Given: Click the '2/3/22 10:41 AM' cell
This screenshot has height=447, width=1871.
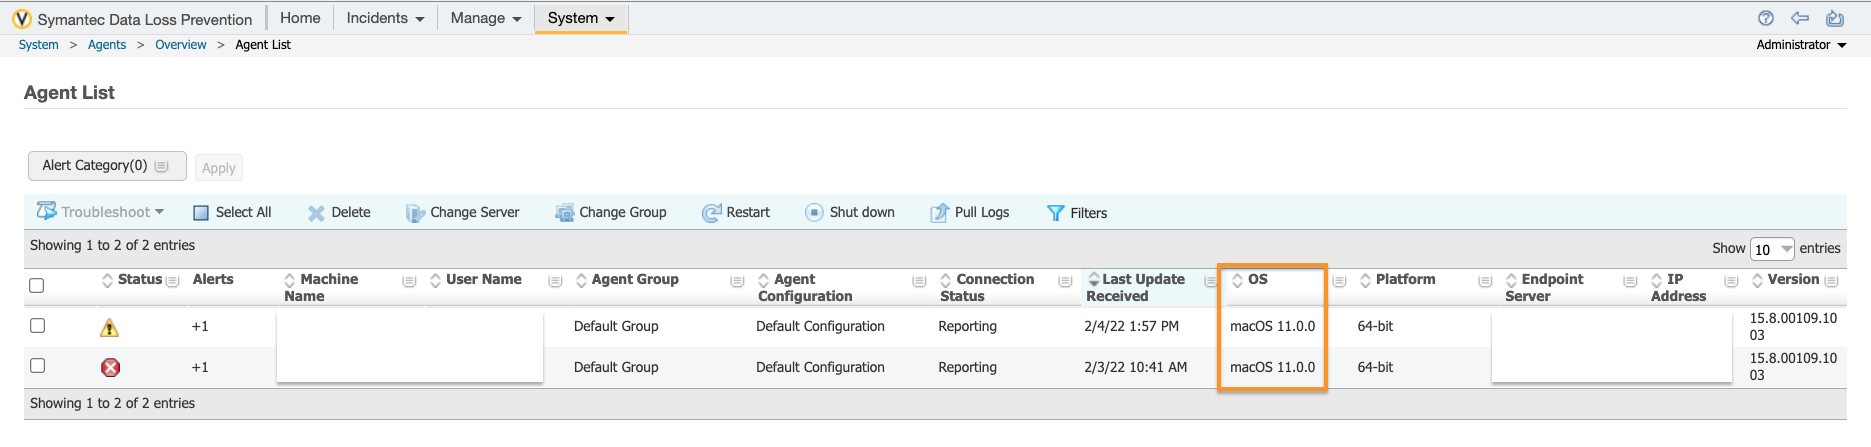Looking at the screenshot, I should coord(1136,367).
